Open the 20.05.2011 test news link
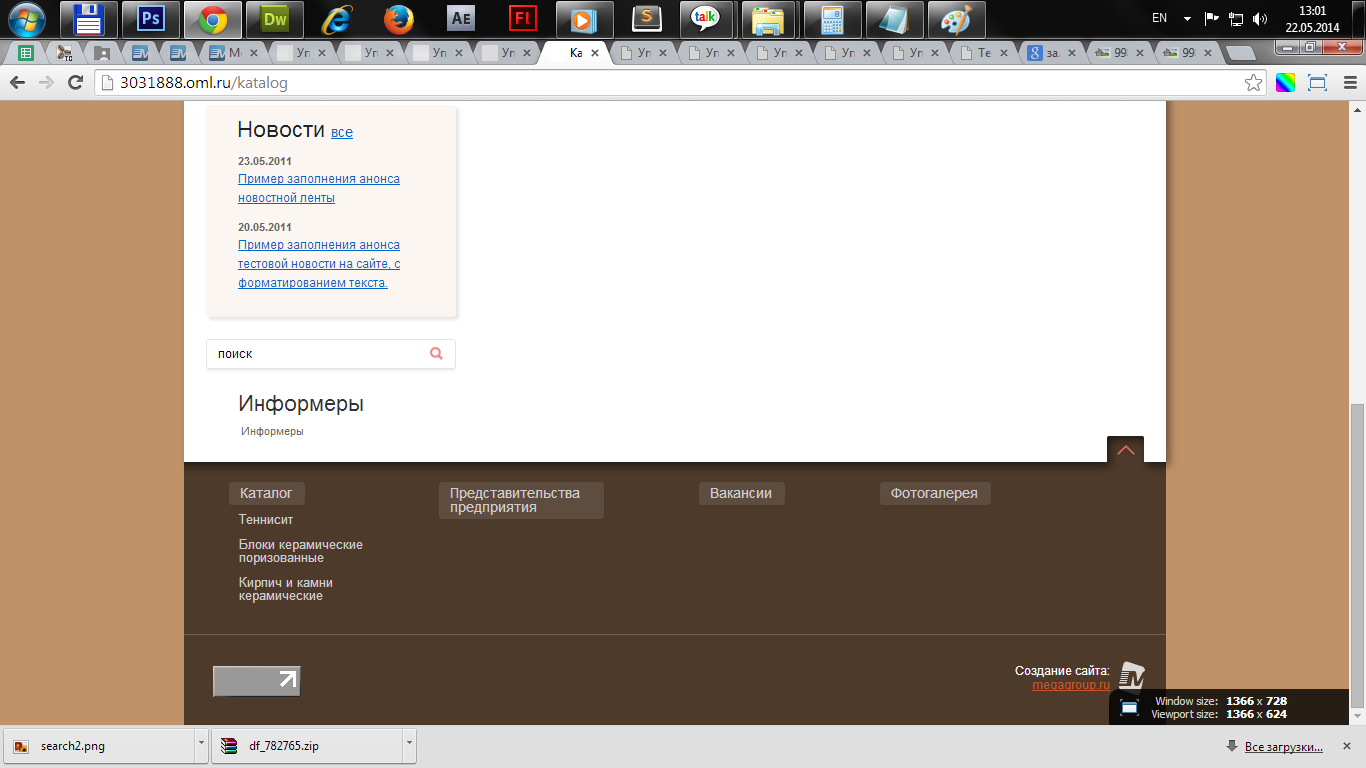The width and height of the screenshot is (1366, 768). [319, 263]
